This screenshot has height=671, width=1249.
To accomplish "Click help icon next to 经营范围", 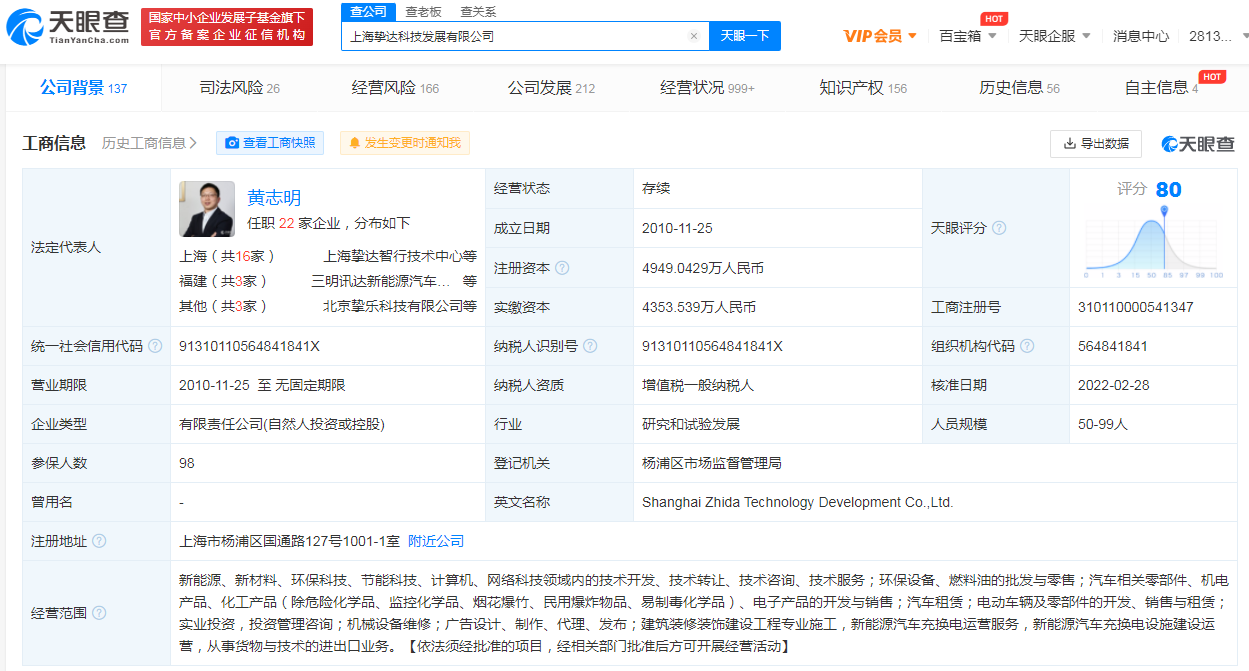I will tap(99, 613).
